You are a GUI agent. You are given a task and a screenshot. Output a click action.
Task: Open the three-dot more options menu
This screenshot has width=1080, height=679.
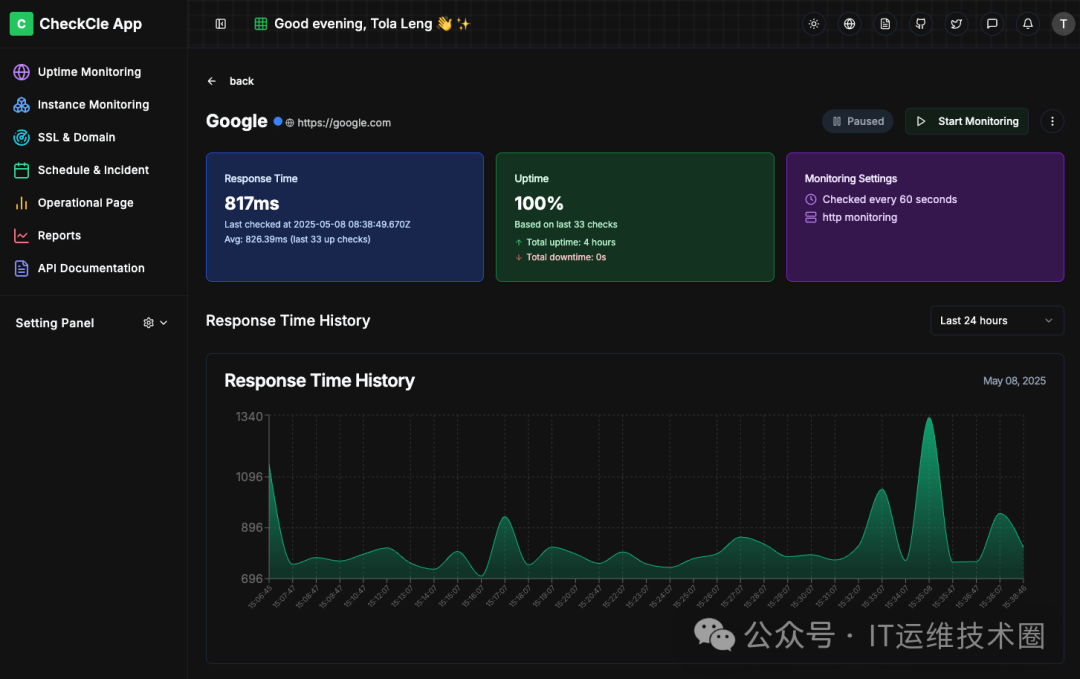coord(1052,121)
